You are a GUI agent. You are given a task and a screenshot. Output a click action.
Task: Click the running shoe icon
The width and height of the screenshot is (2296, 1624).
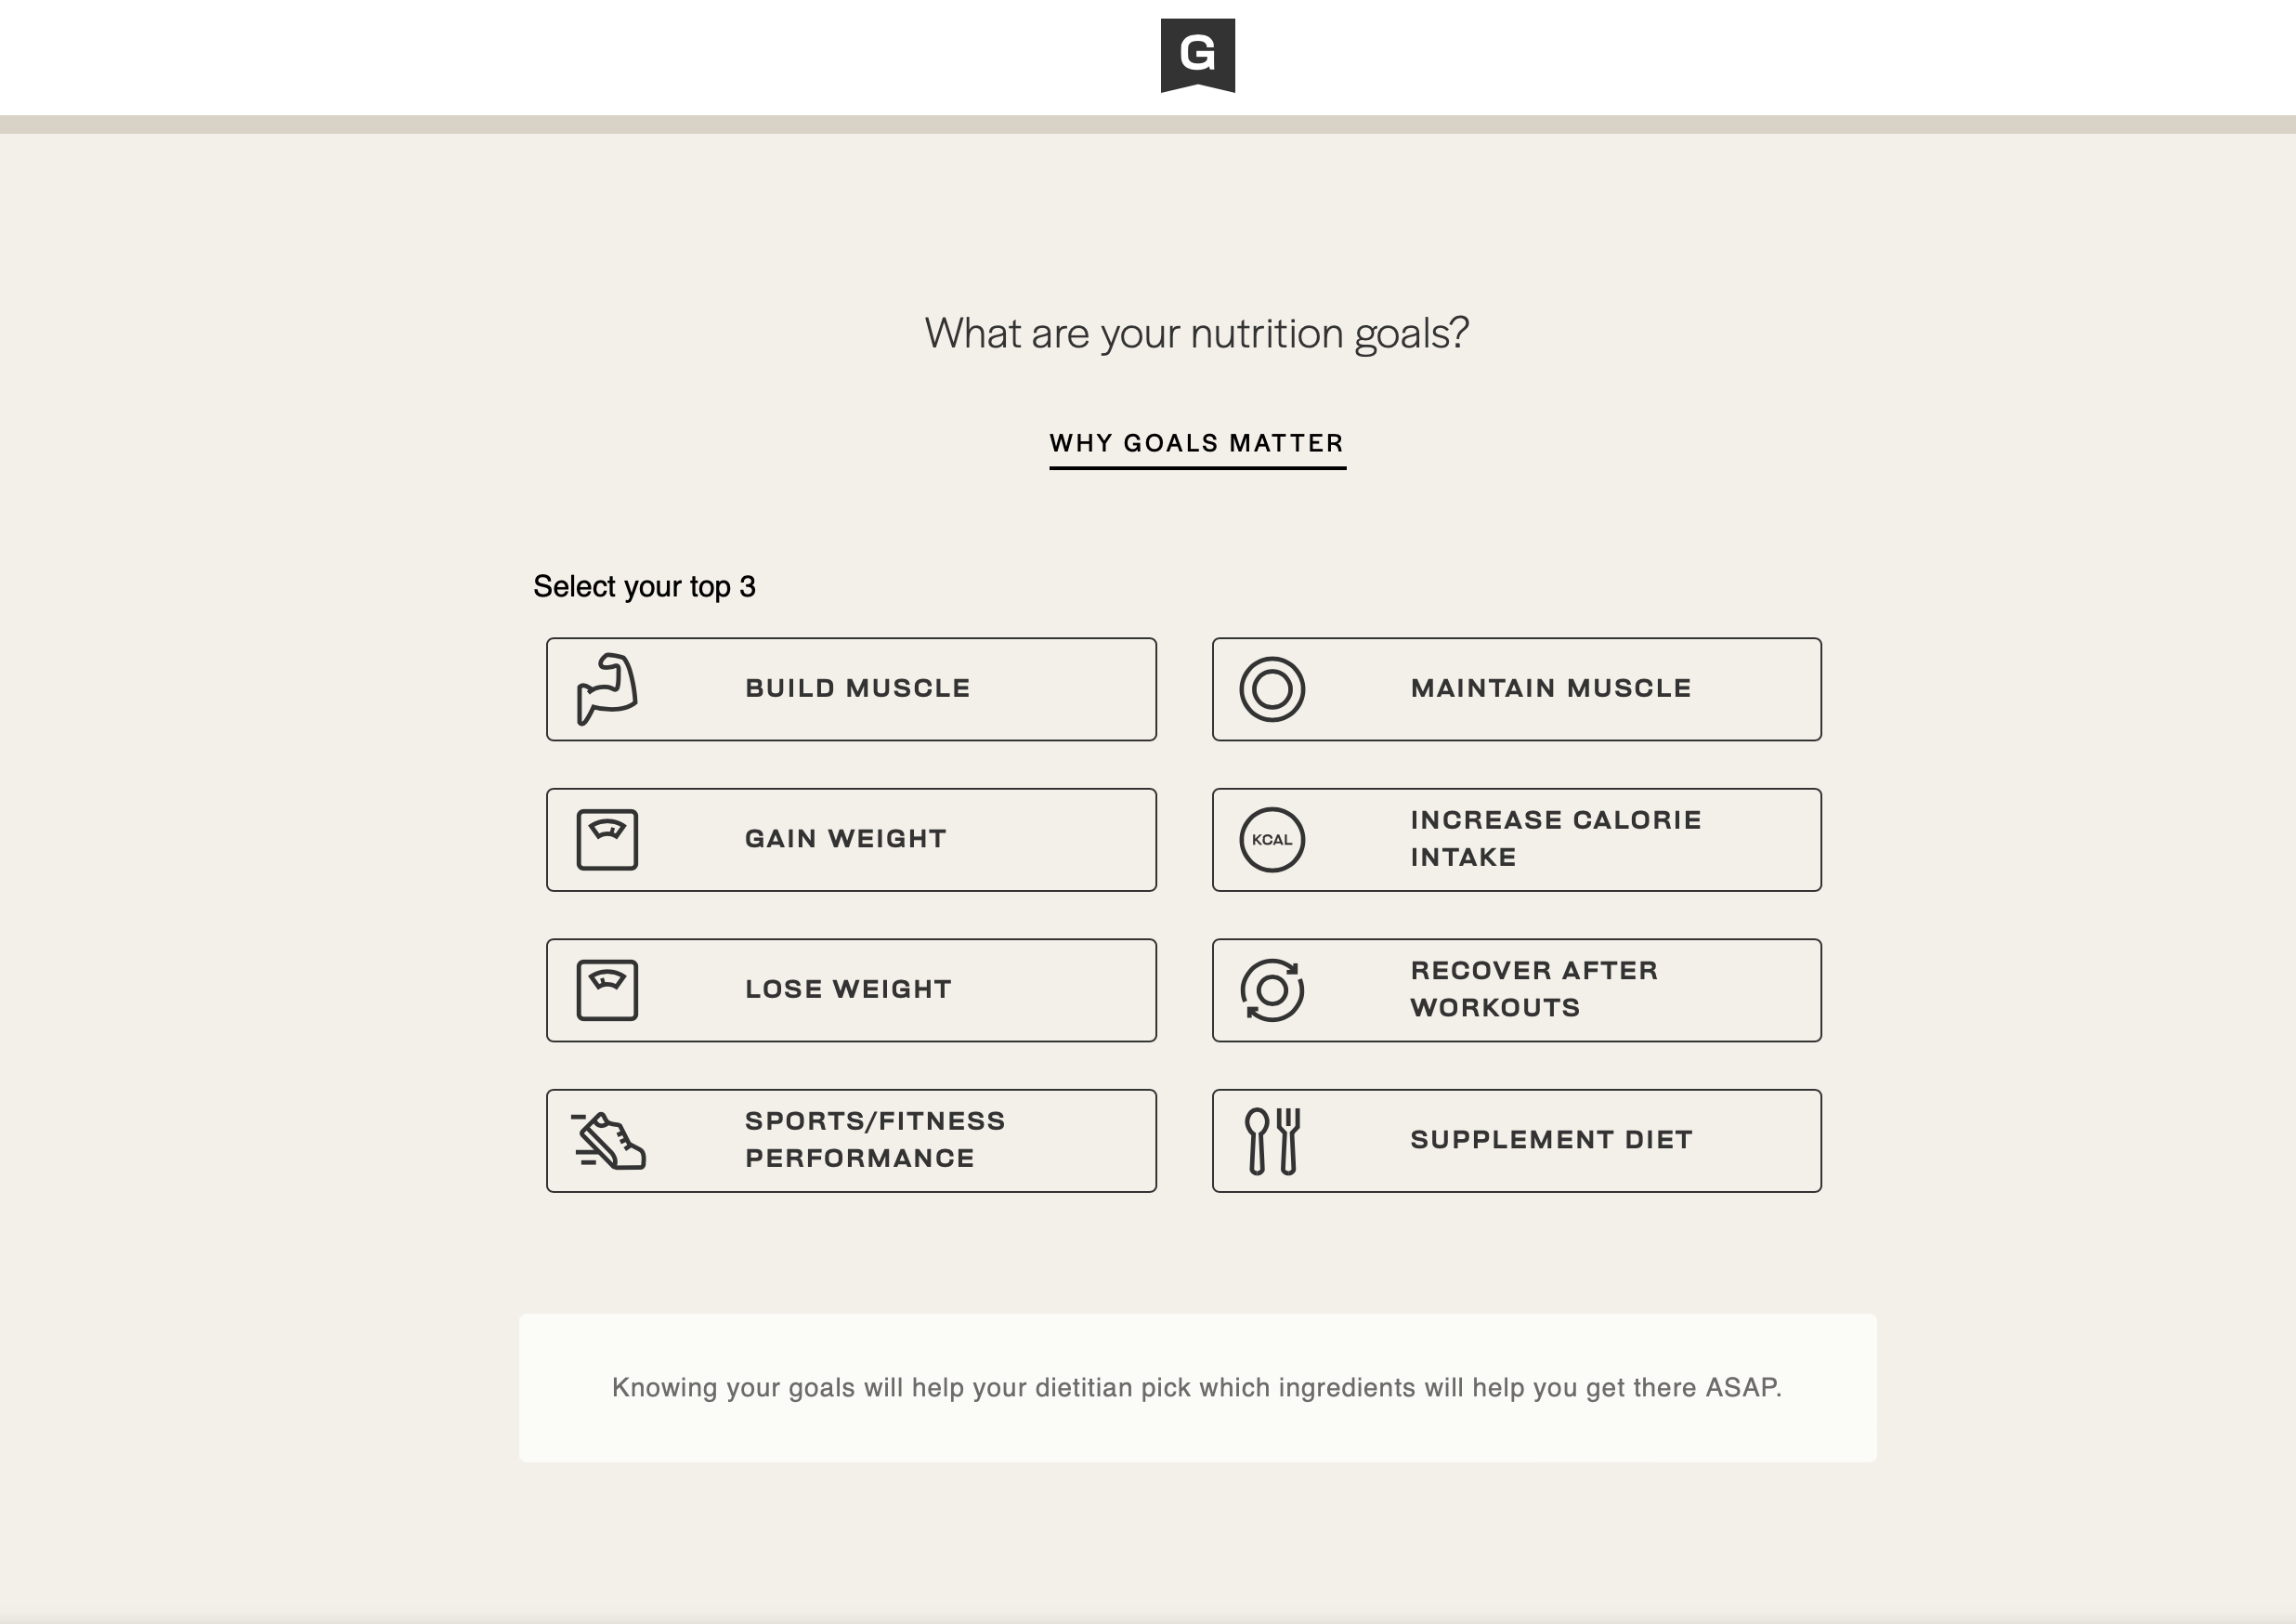[x=608, y=1141]
